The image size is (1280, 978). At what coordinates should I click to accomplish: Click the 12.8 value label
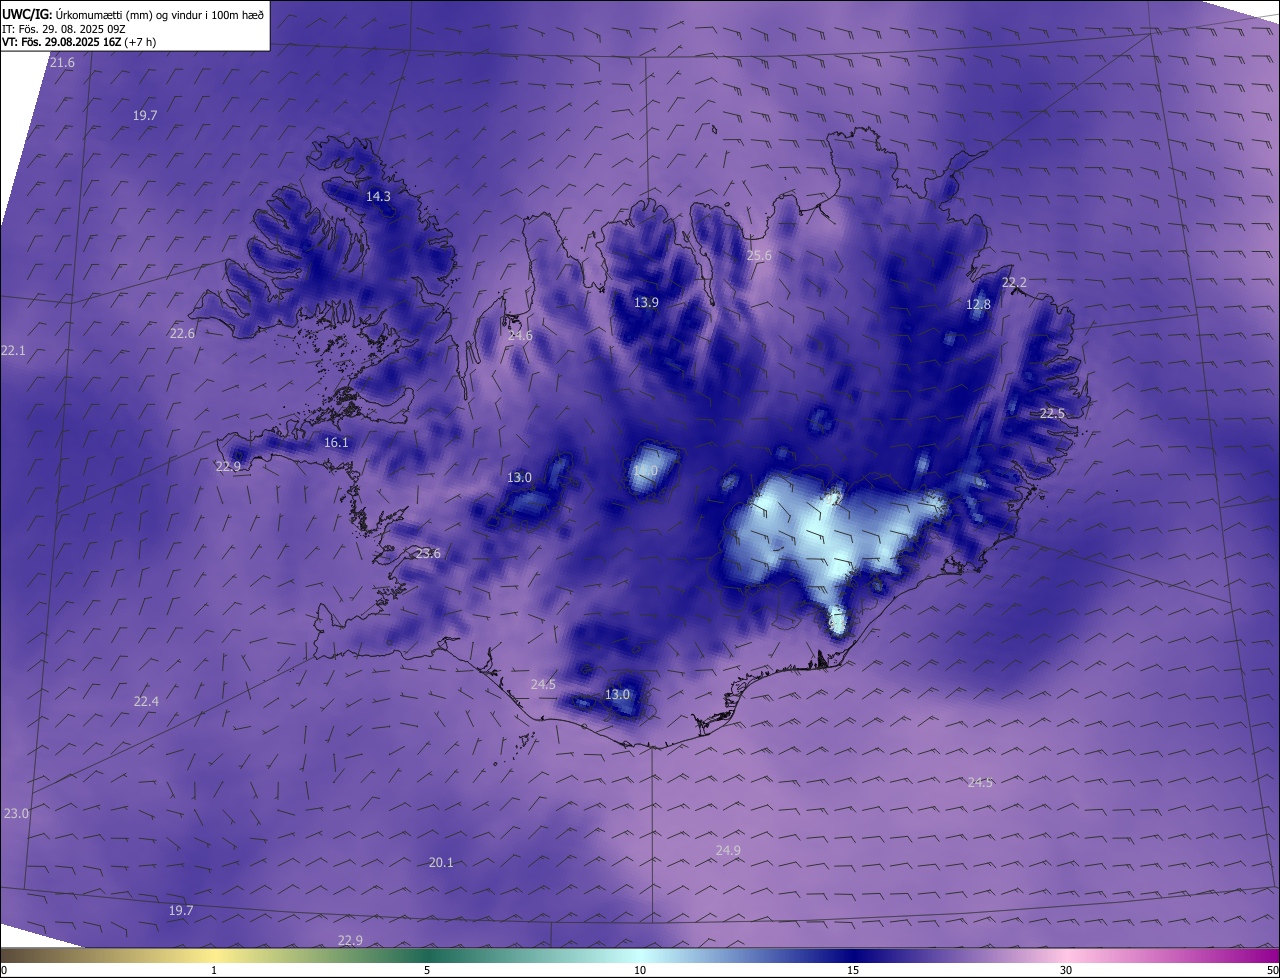pos(978,305)
